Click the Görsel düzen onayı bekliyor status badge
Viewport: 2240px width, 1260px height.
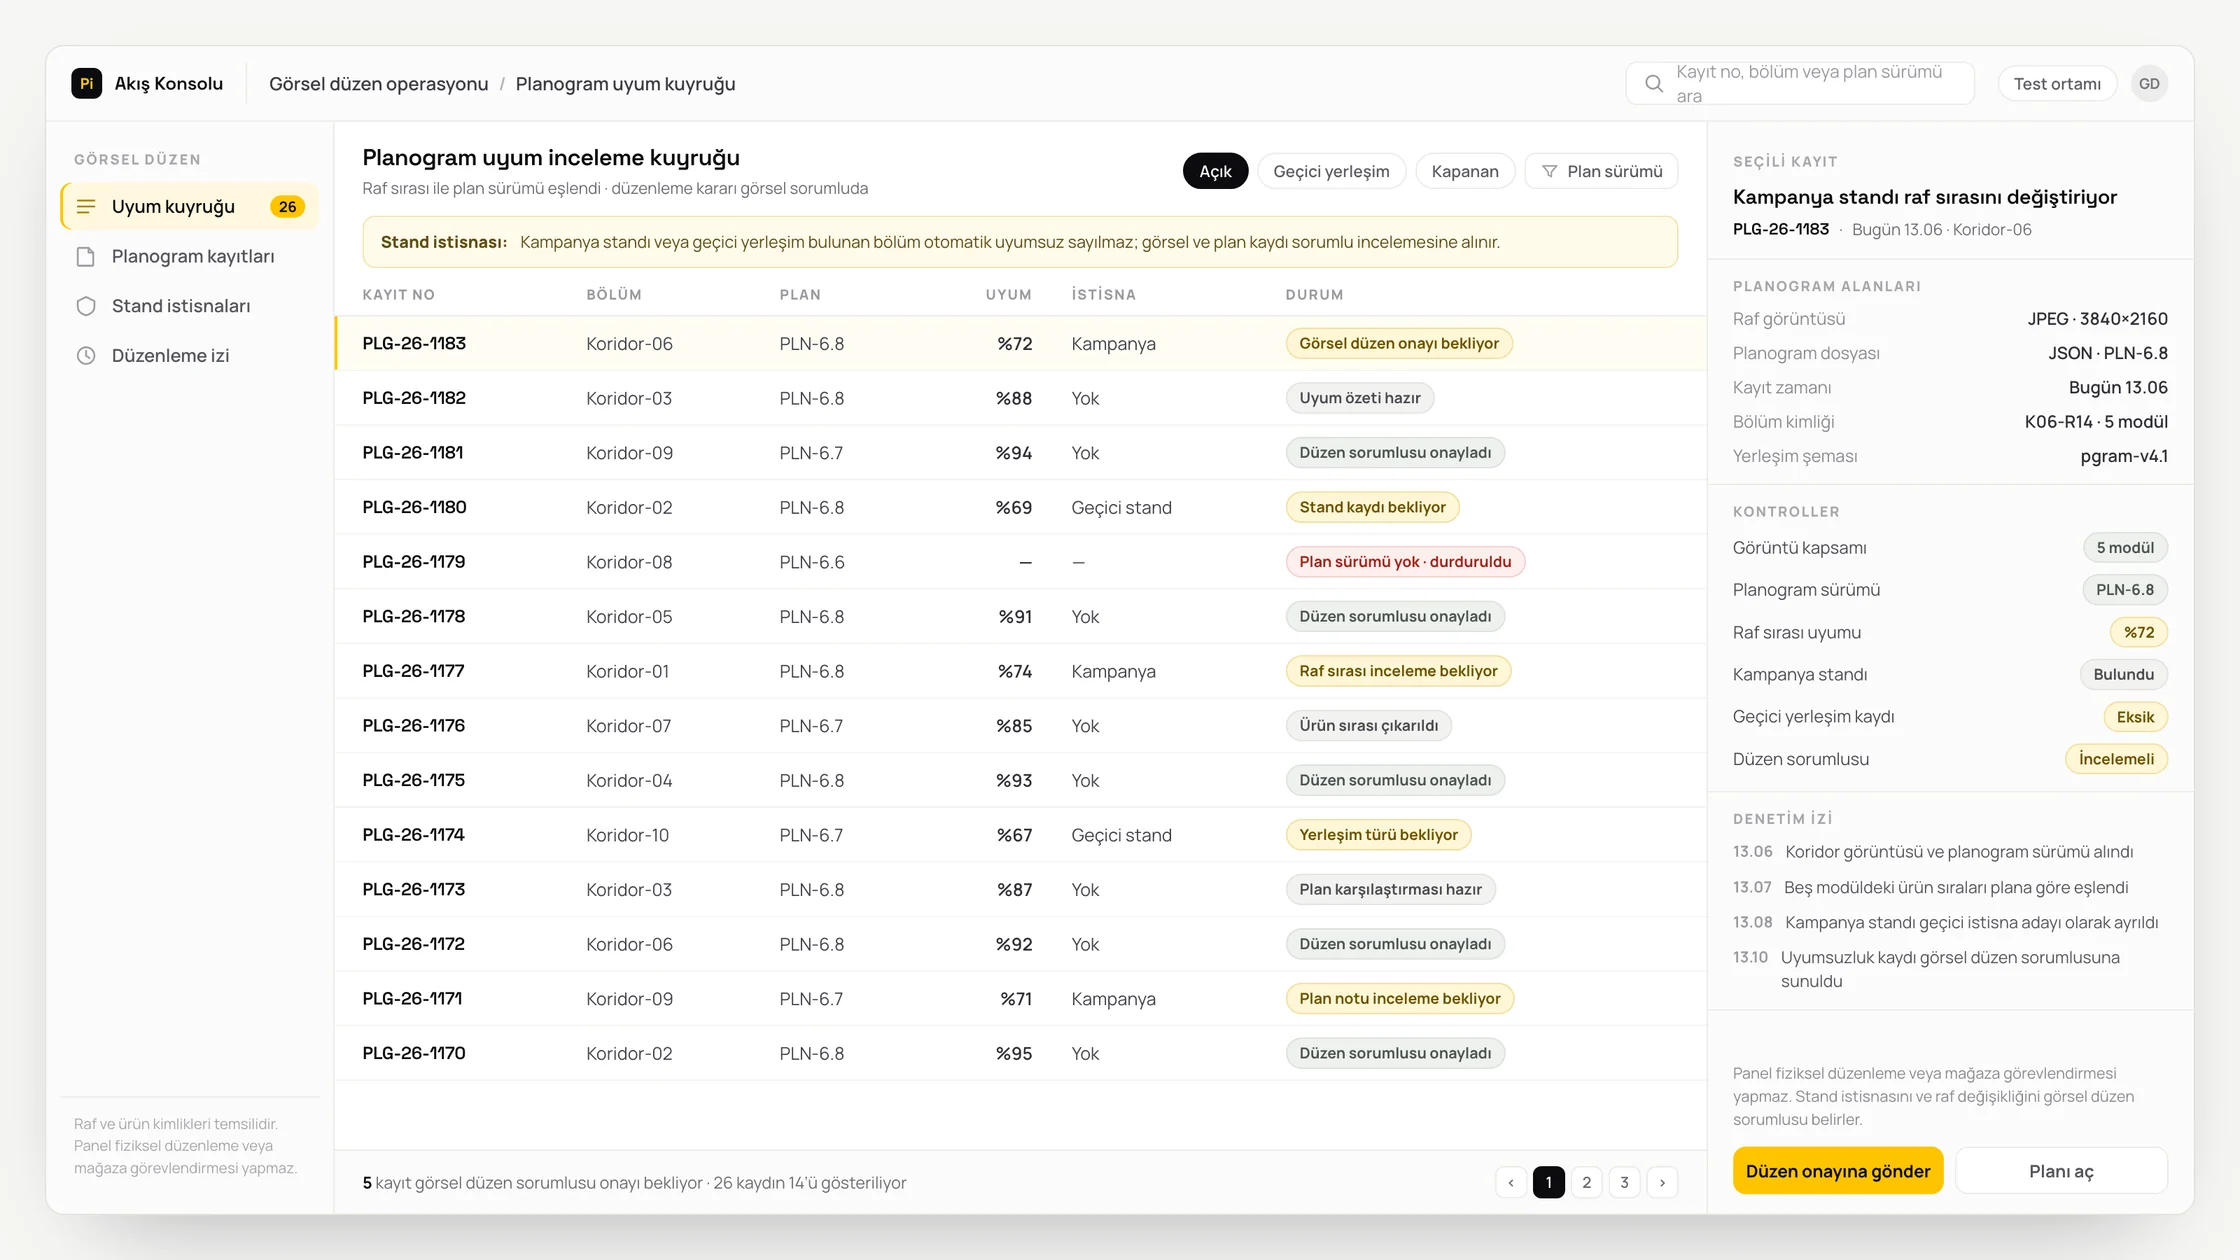coord(1399,344)
